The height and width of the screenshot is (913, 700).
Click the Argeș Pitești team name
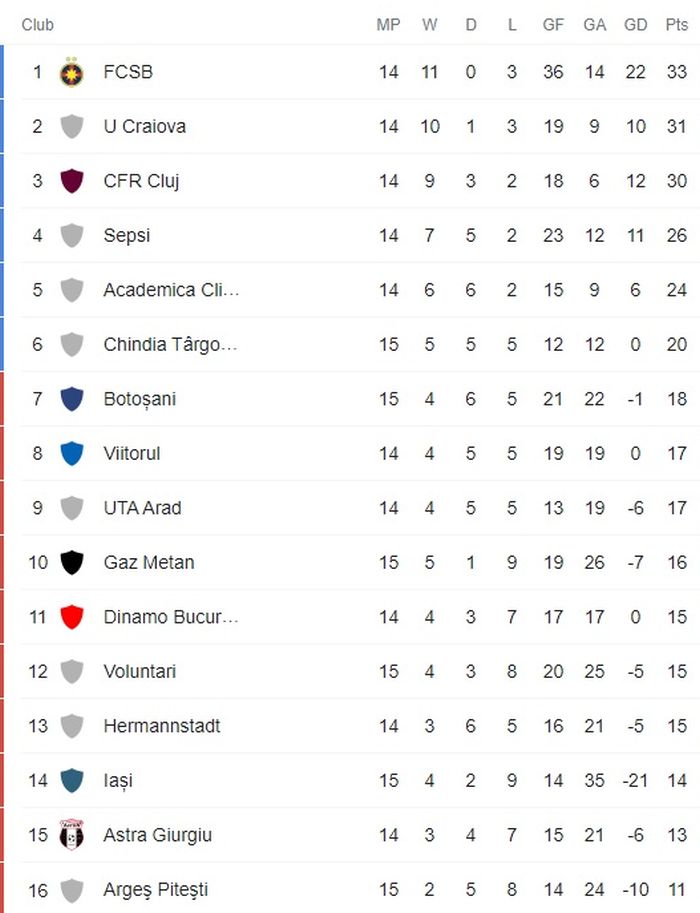tap(156, 889)
